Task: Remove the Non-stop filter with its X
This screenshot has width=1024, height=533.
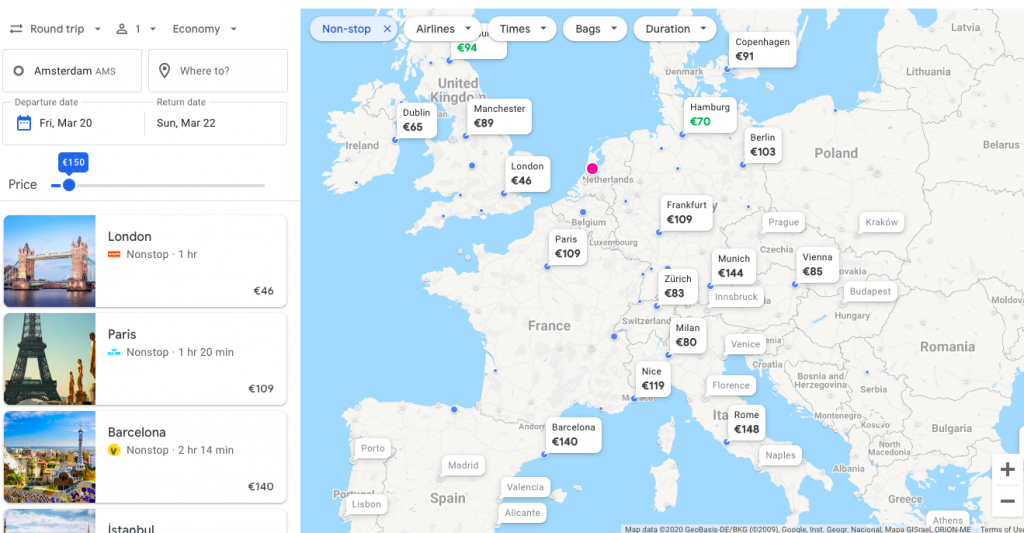Action: (x=387, y=29)
